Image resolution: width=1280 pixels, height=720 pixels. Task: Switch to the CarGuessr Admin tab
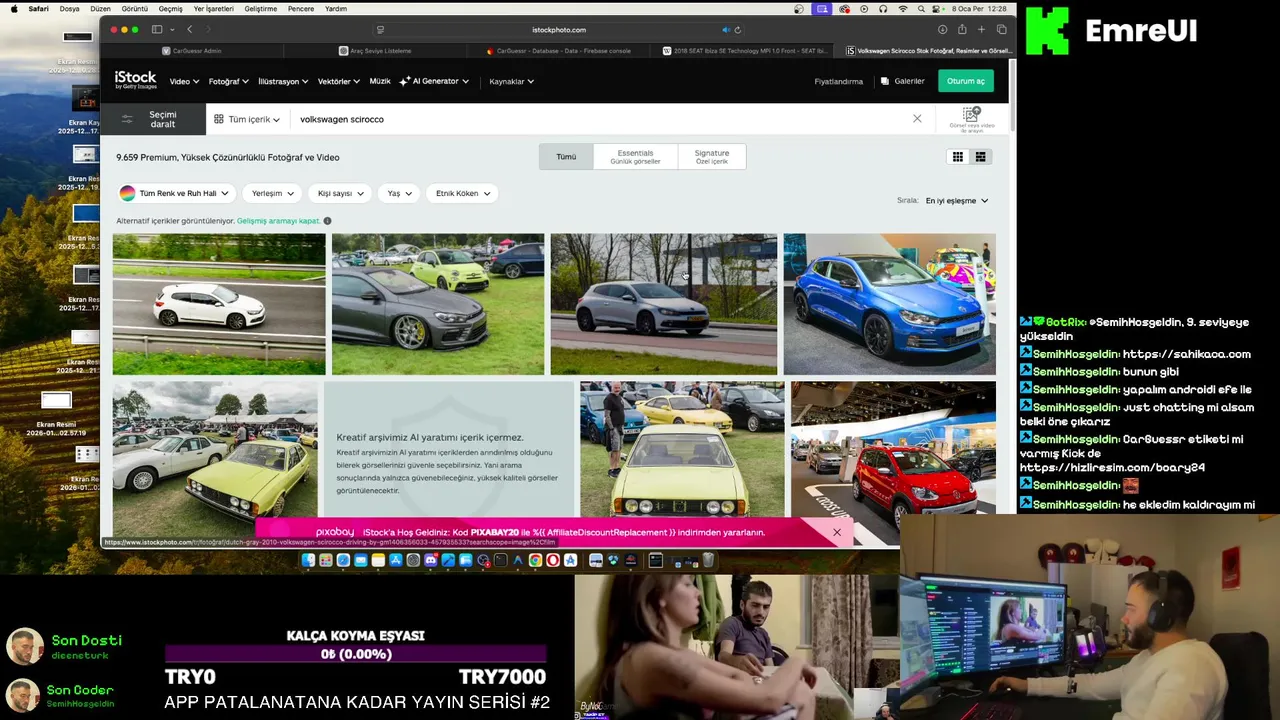[x=192, y=51]
